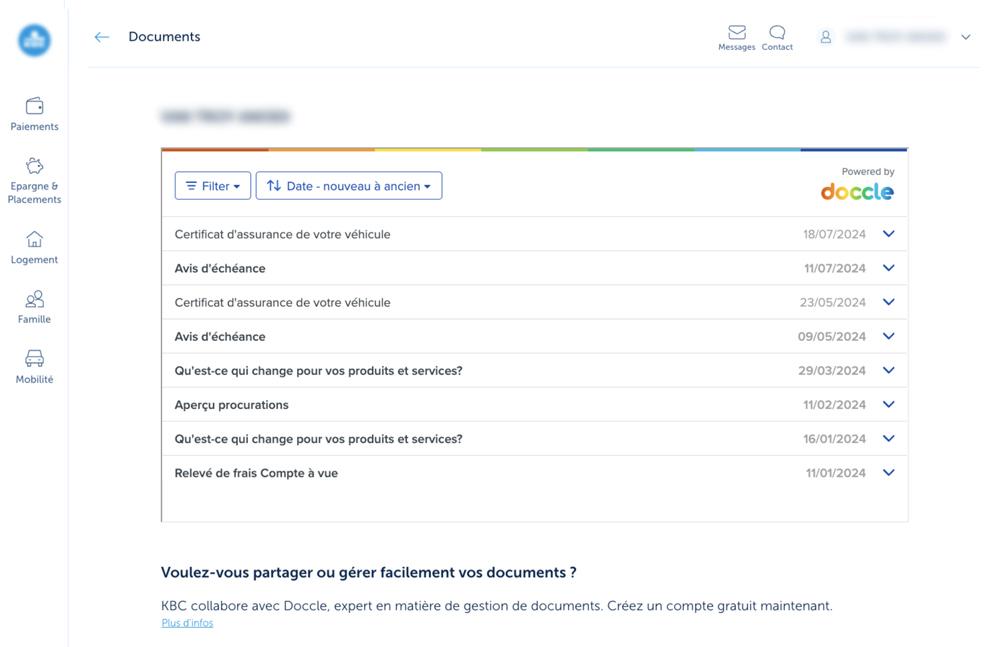Expand the Relevé de frais Compte à vue
Image resolution: width=1000 pixels, height=647 pixels.
point(888,472)
